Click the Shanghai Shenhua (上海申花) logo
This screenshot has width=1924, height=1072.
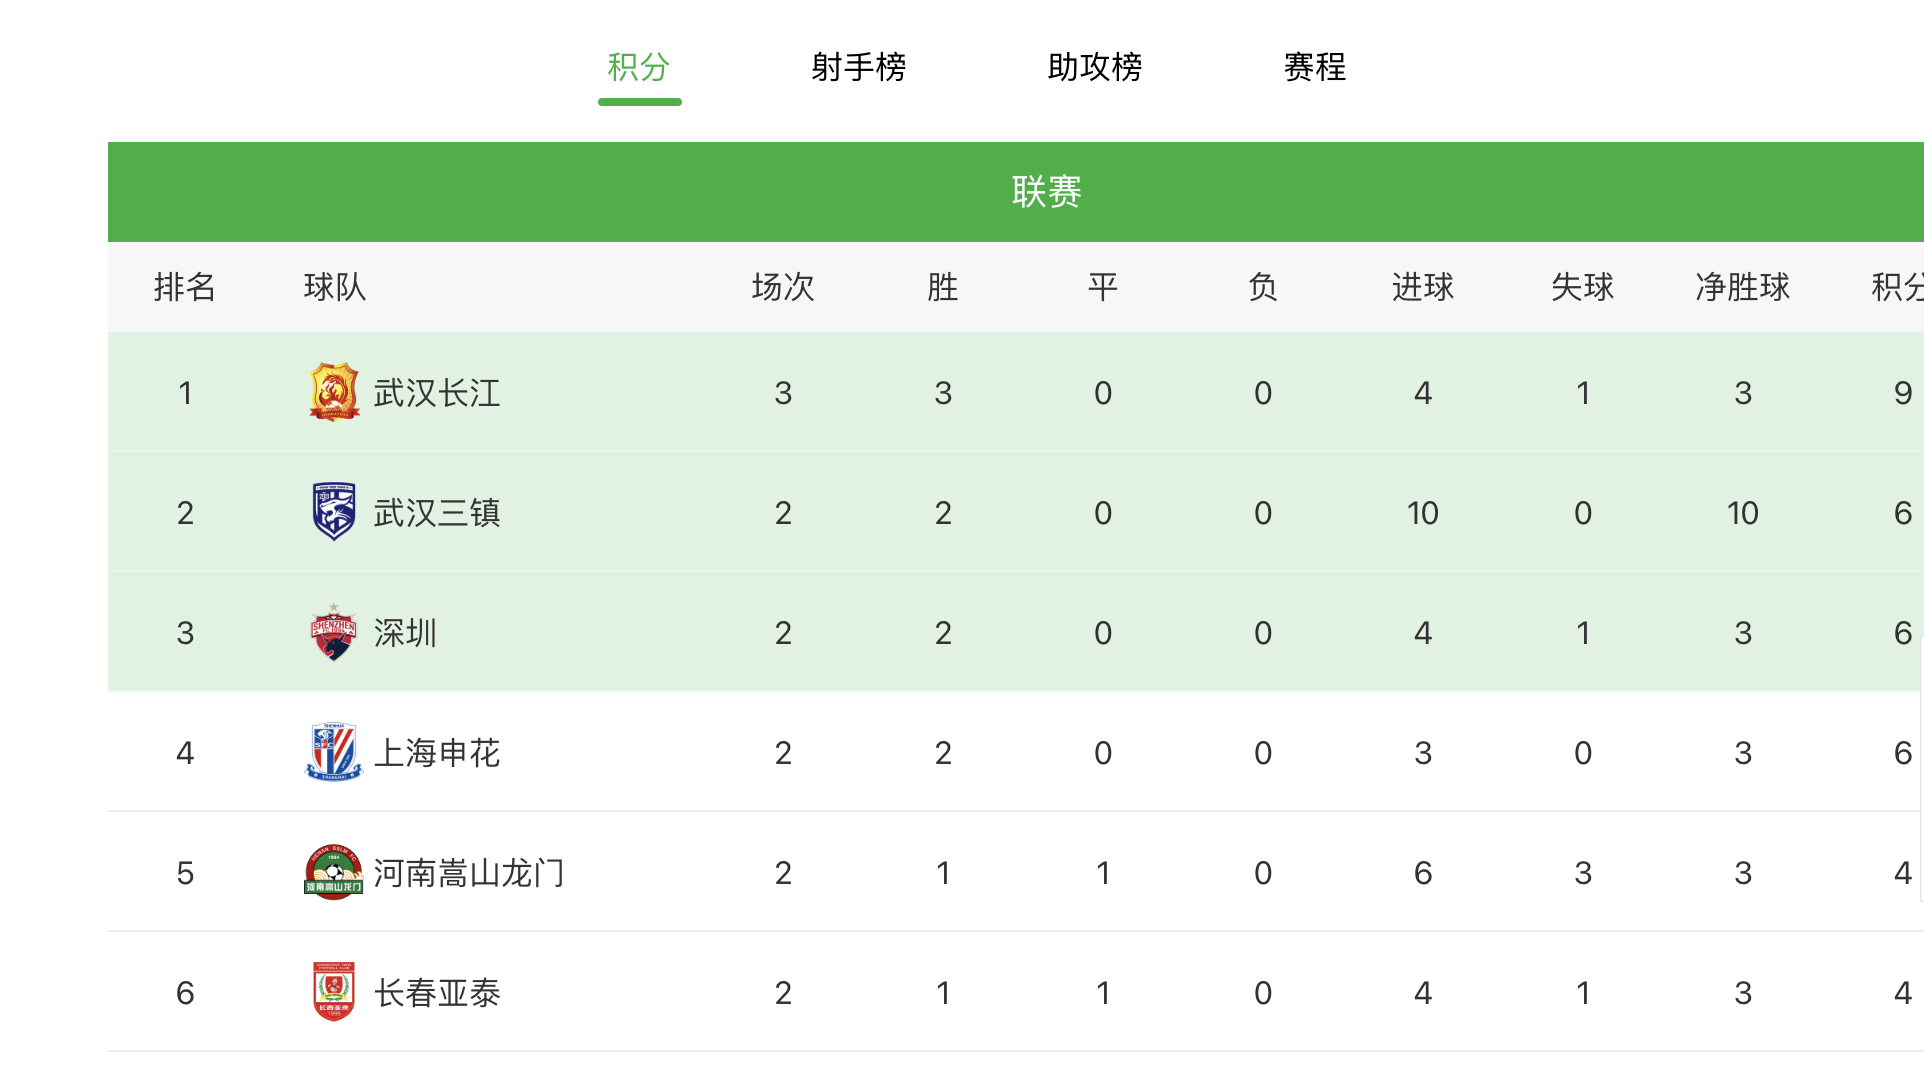pos(334,752)
